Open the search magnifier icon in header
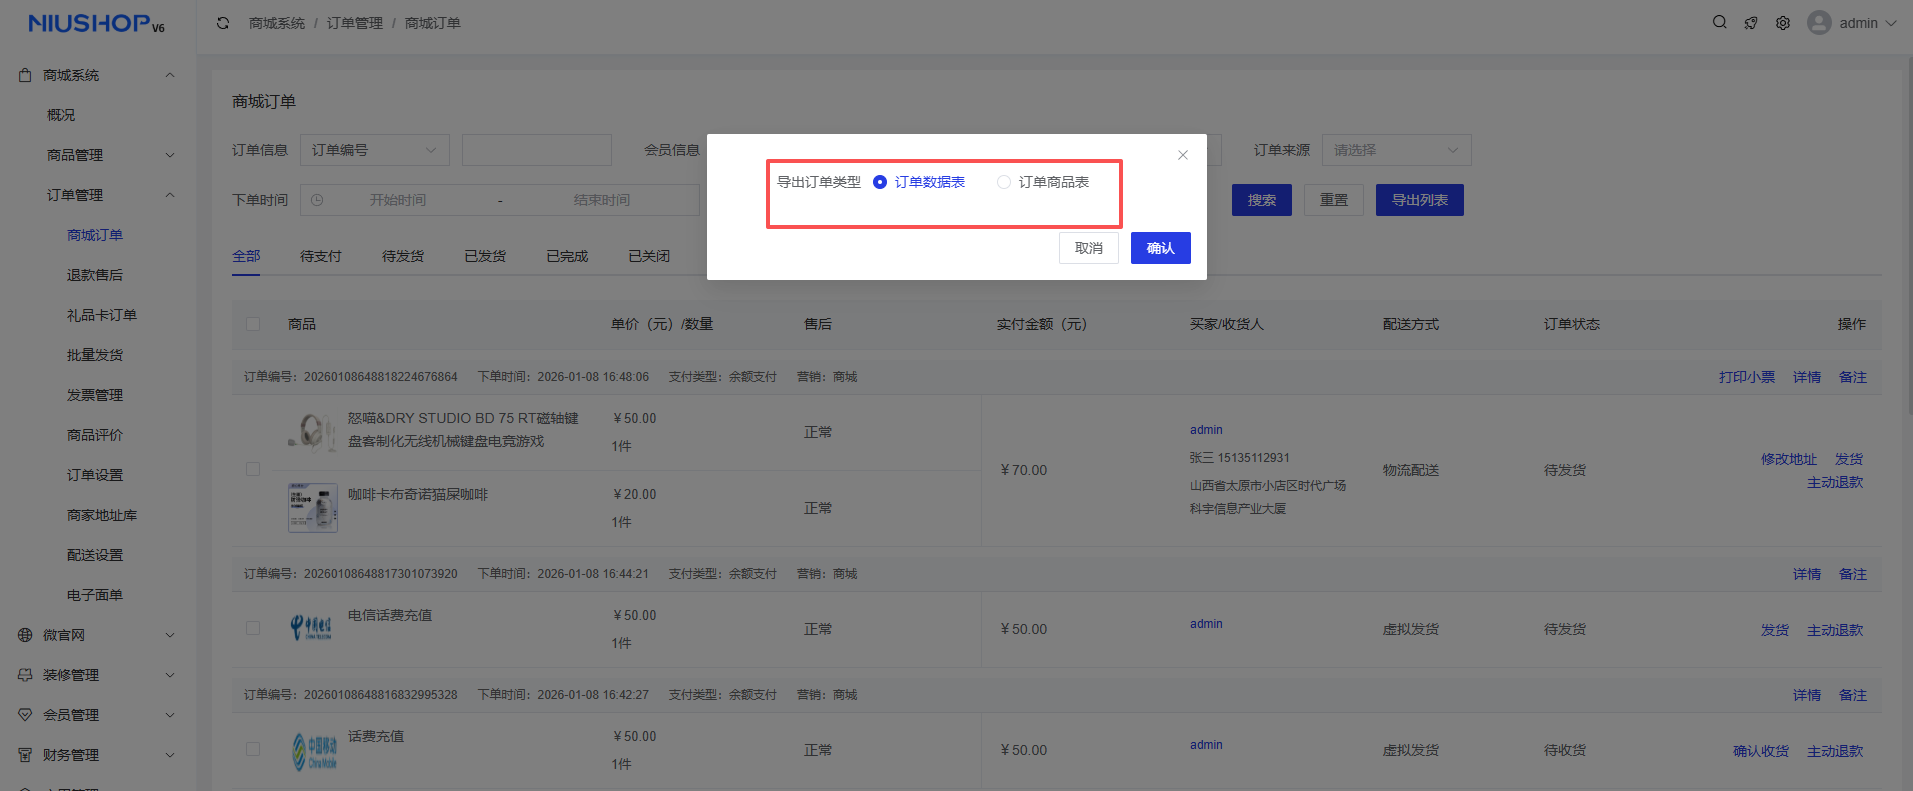Screen dimensions: 1913x791 point(1719,23)
